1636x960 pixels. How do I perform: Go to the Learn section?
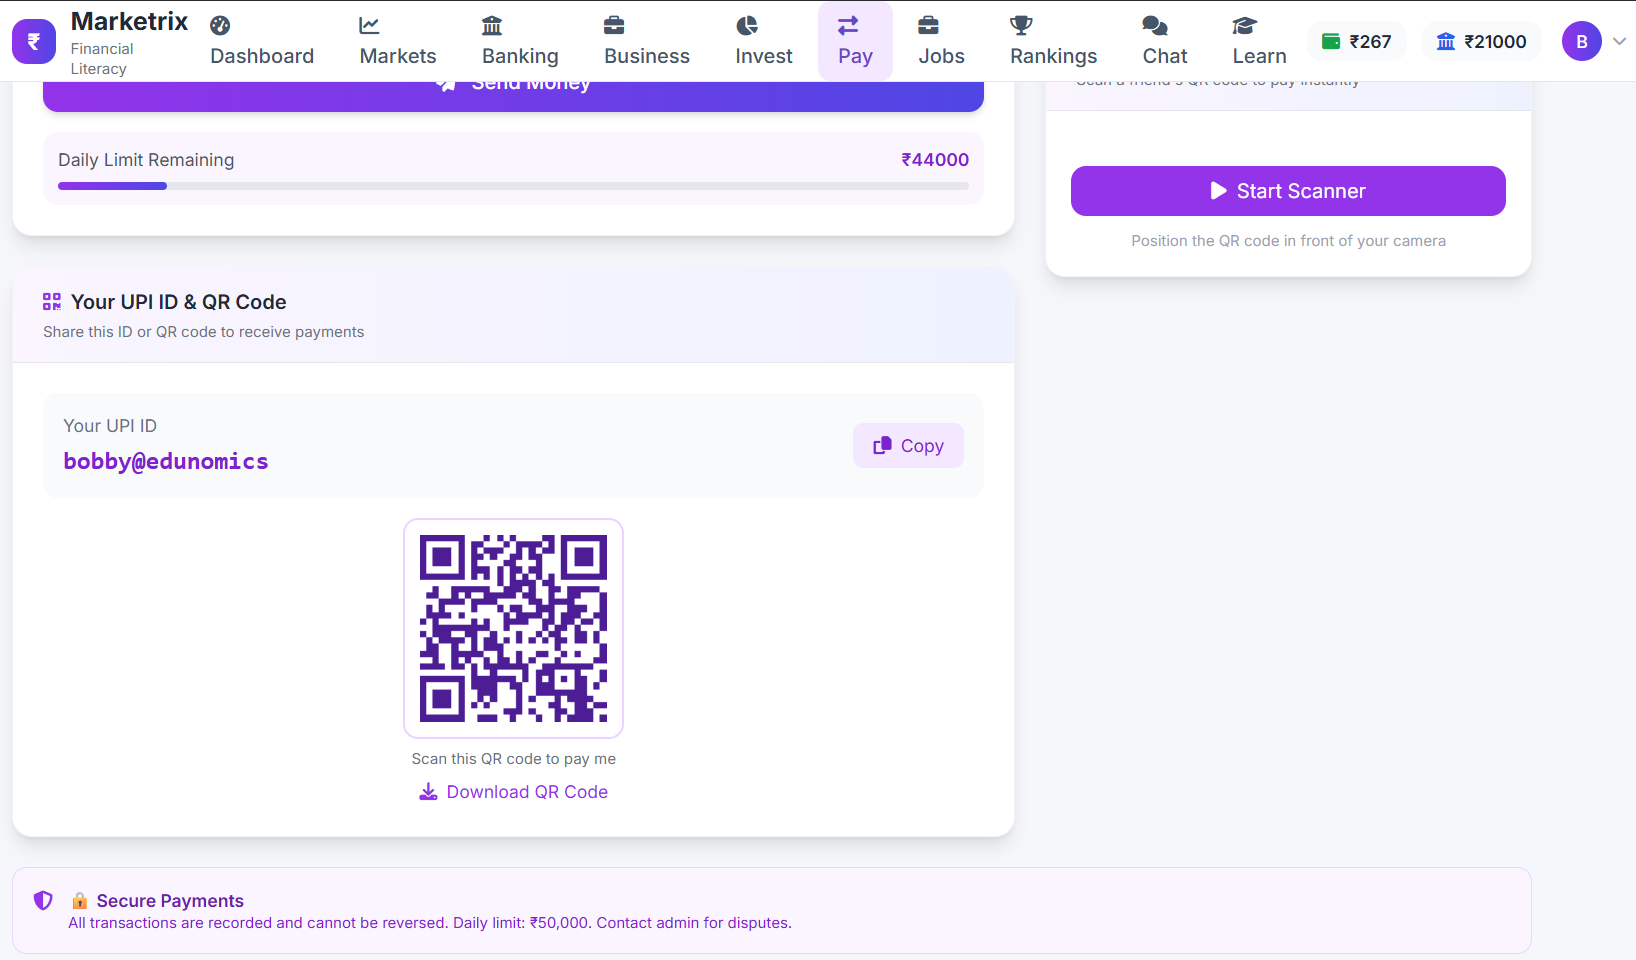1259,41
